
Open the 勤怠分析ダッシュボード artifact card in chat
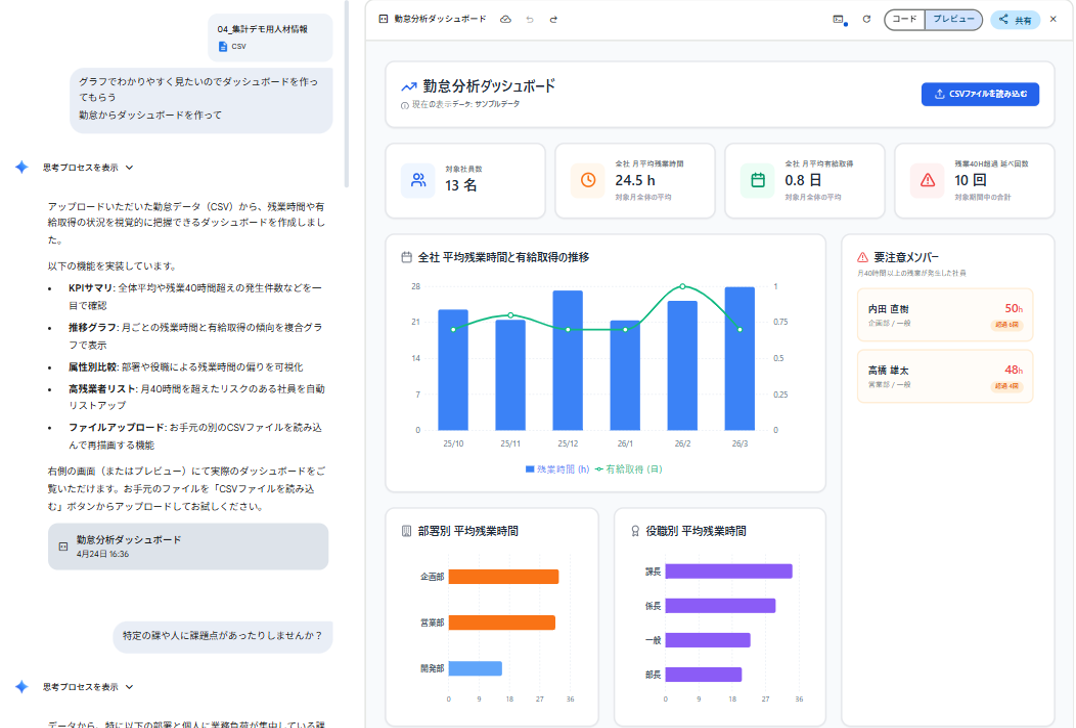pos(188,546)
